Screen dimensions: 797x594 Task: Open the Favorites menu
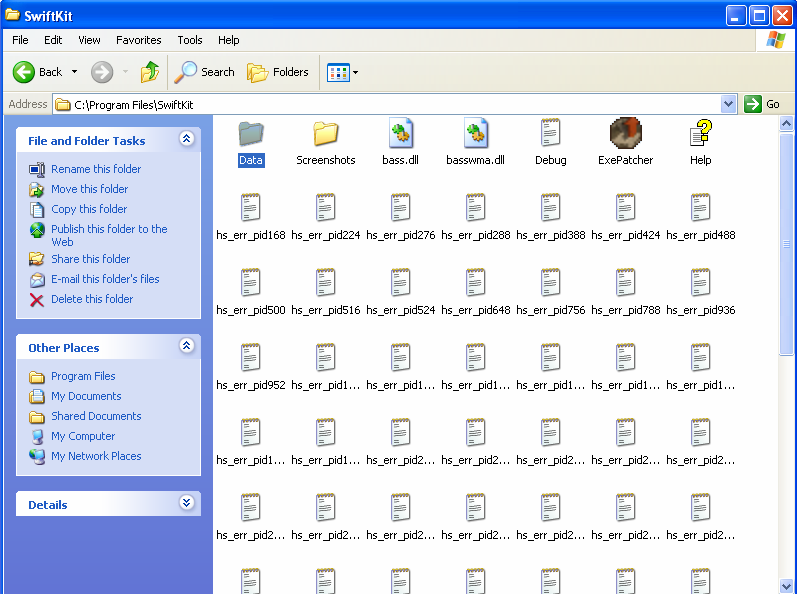[138, 40]
